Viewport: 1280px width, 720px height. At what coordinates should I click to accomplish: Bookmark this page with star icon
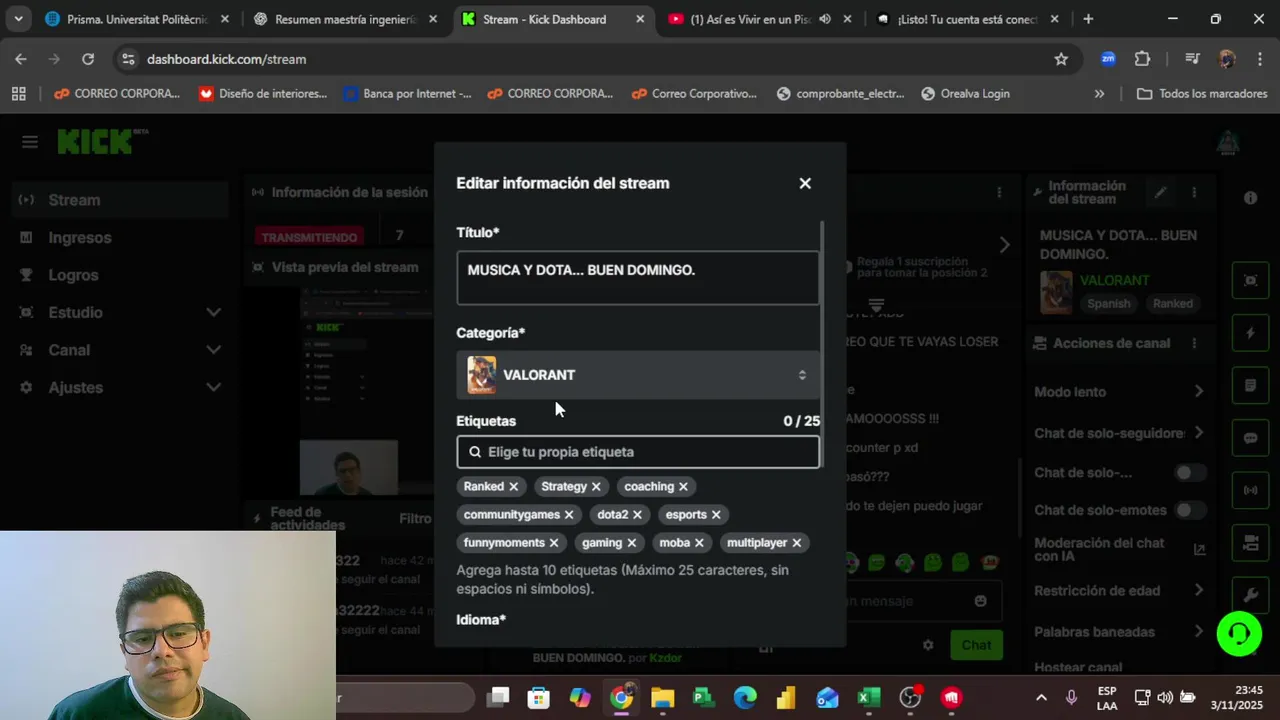point(1061,59)
